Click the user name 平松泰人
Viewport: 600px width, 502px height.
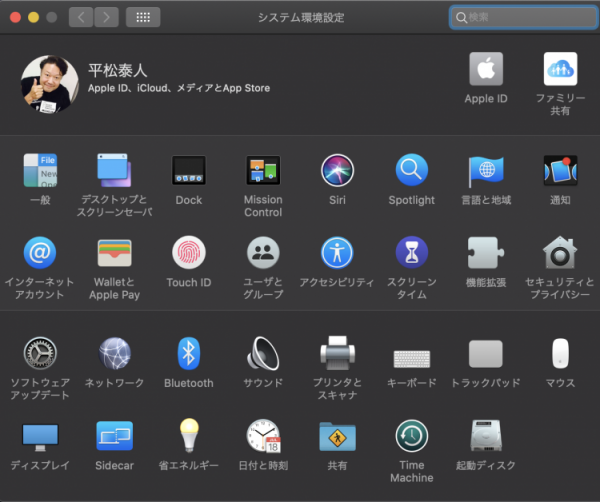pos(118,70)
